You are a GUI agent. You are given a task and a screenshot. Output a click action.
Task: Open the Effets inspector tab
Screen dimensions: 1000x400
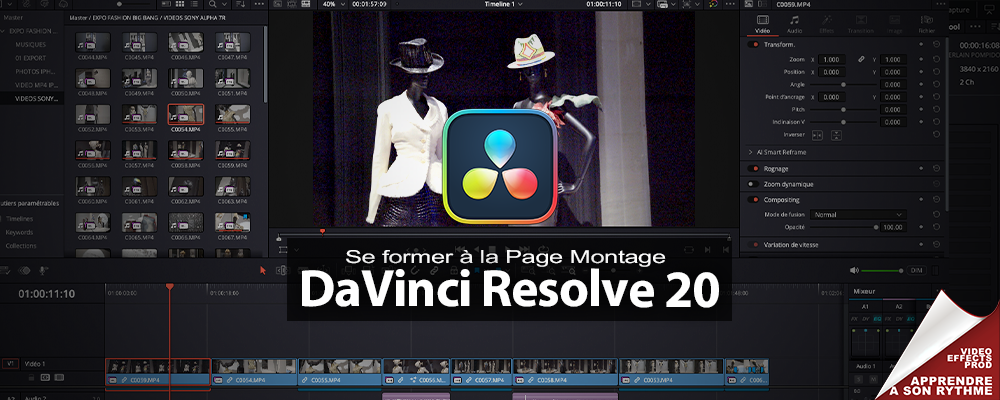(827, 24)
